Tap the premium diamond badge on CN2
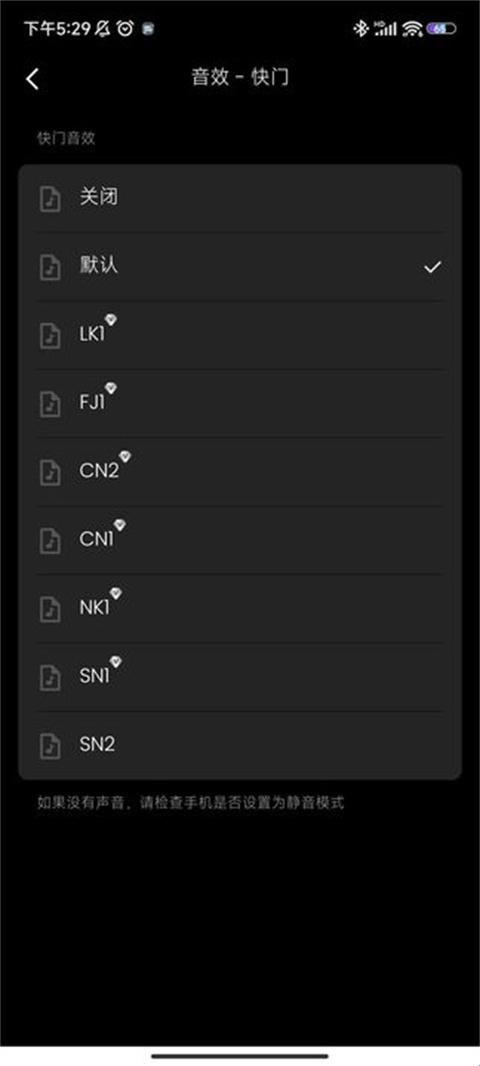 point(125,456)
